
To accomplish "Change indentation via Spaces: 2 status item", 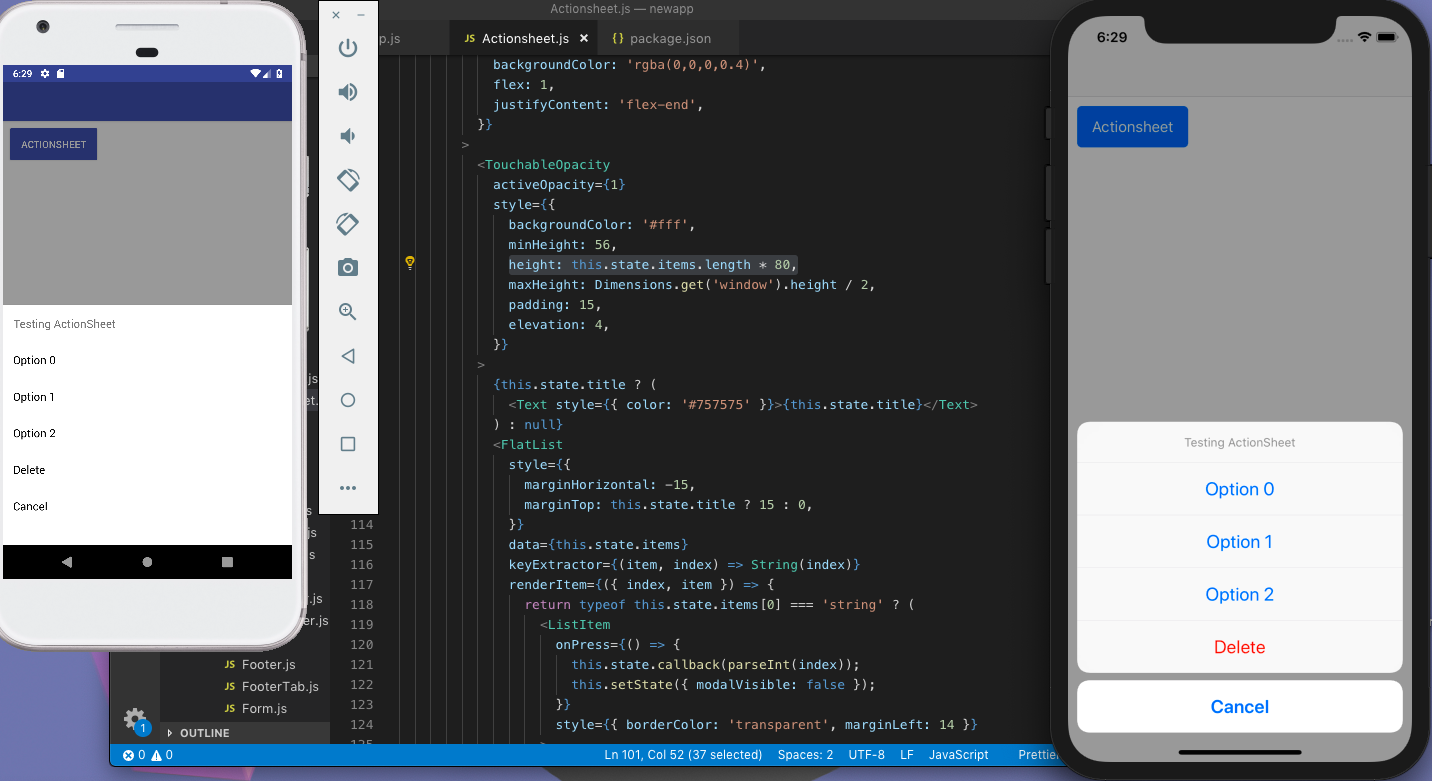I will click(805, 755).
